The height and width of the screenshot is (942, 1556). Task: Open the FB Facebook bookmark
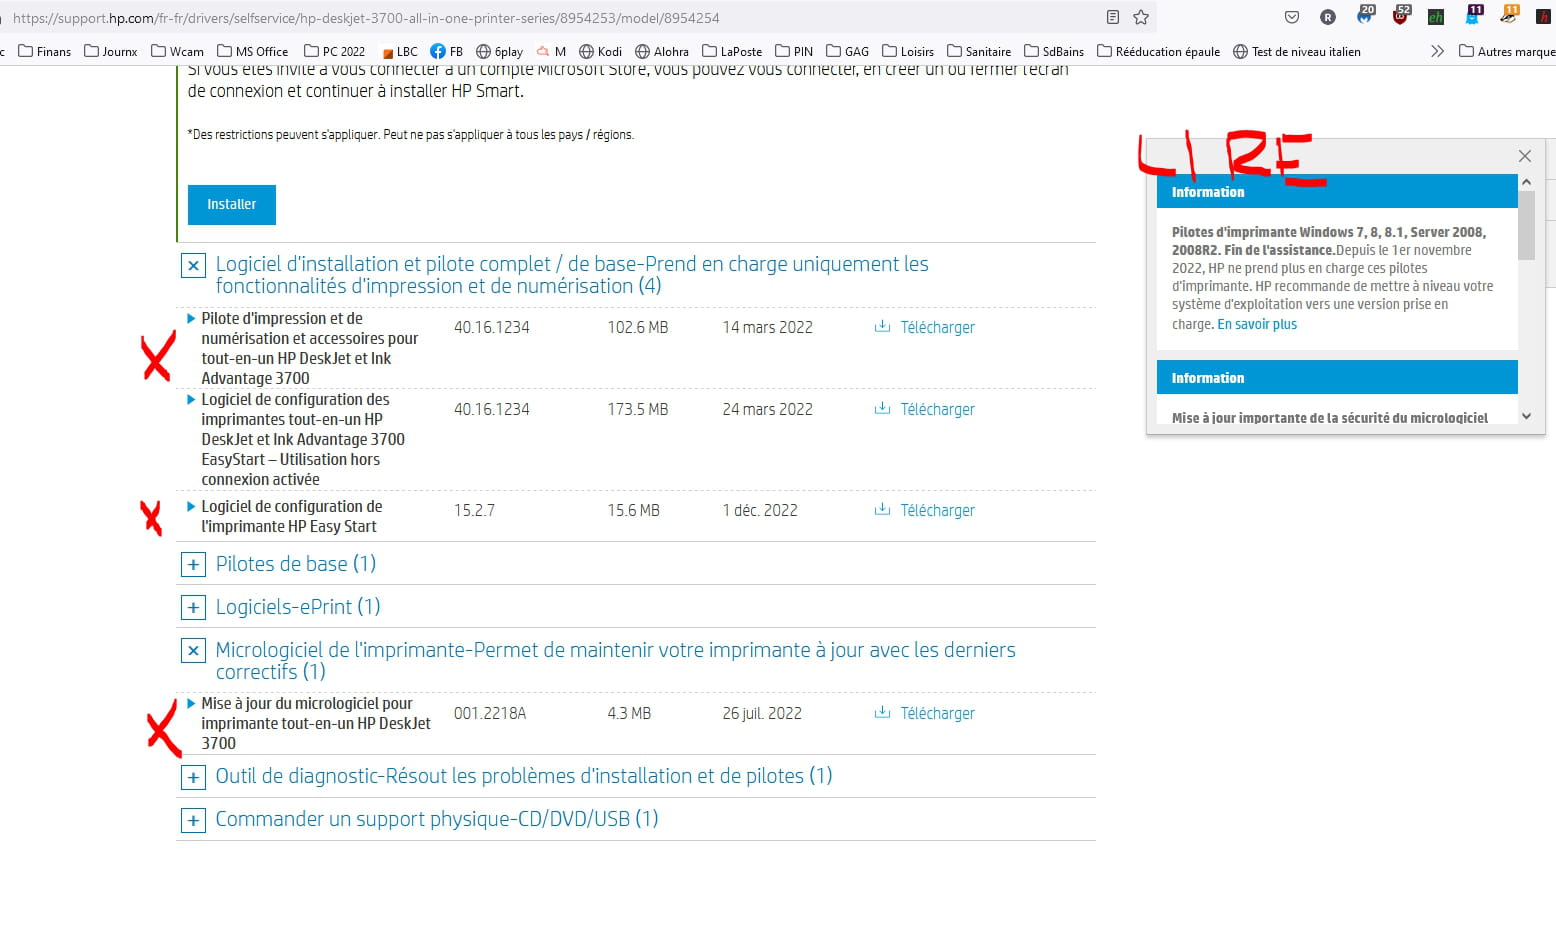click(447, 51)
